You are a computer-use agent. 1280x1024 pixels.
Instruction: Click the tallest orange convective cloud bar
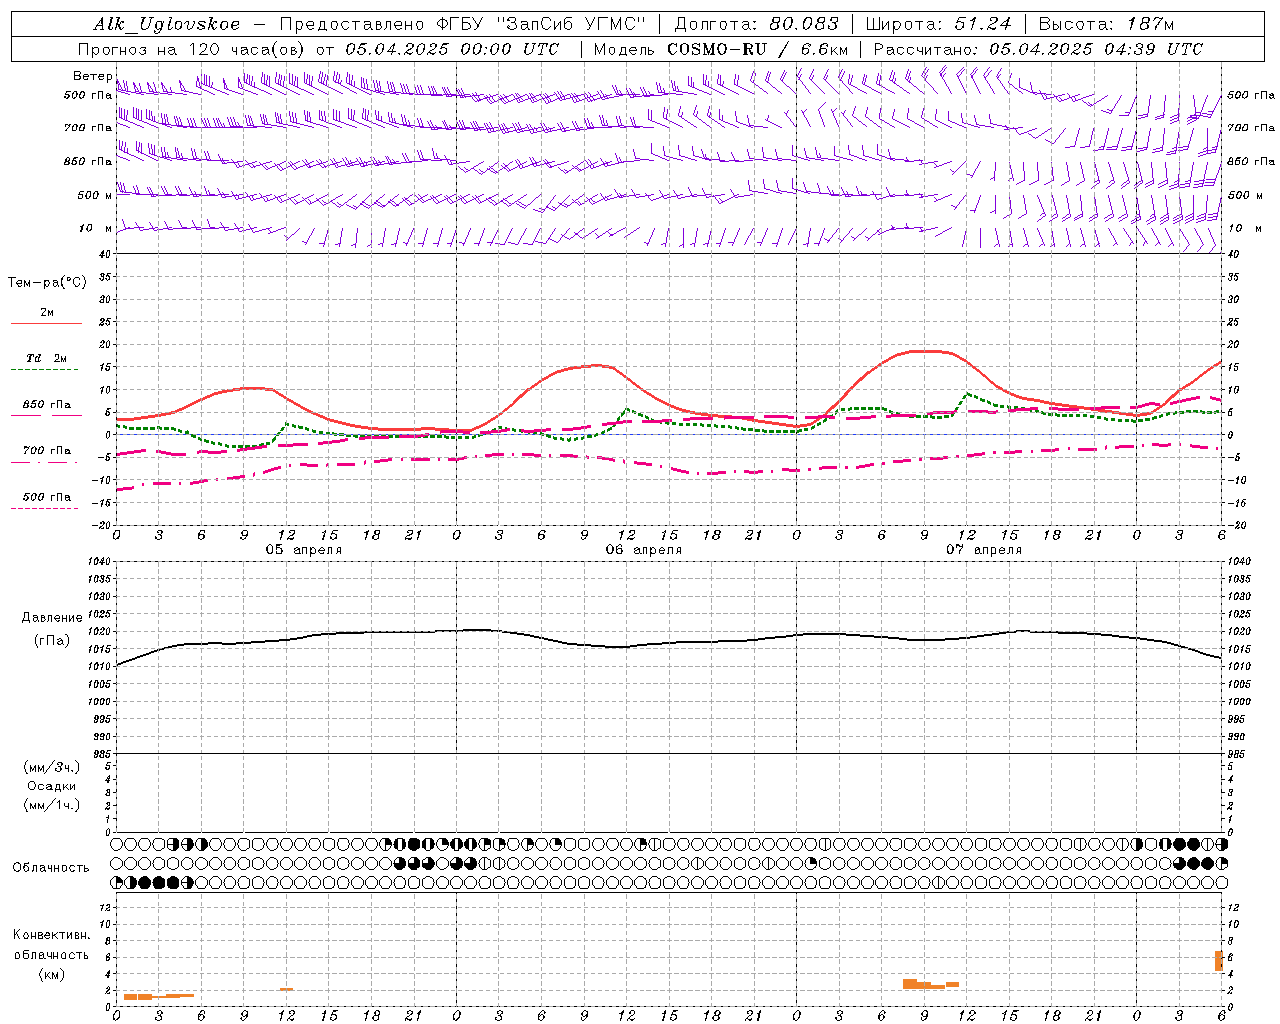coord(1219,960)
